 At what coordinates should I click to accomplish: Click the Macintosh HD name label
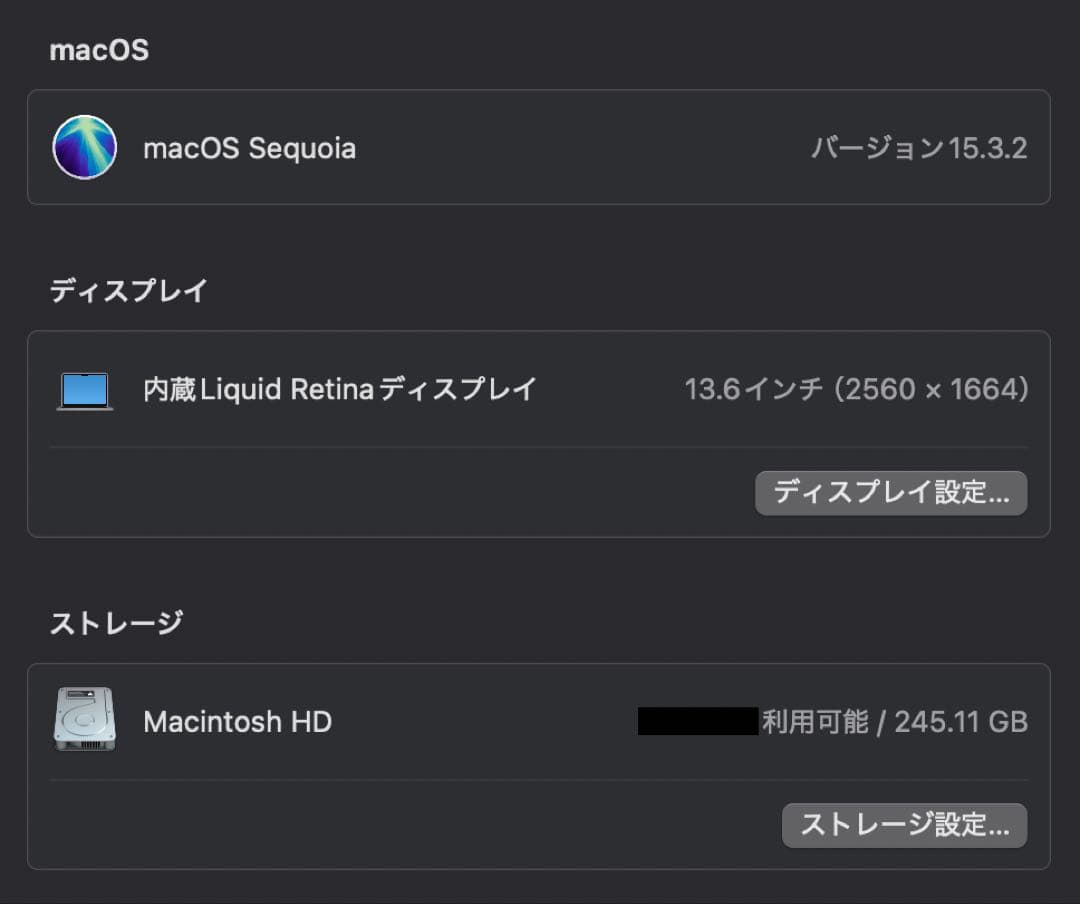pos(237,721)
